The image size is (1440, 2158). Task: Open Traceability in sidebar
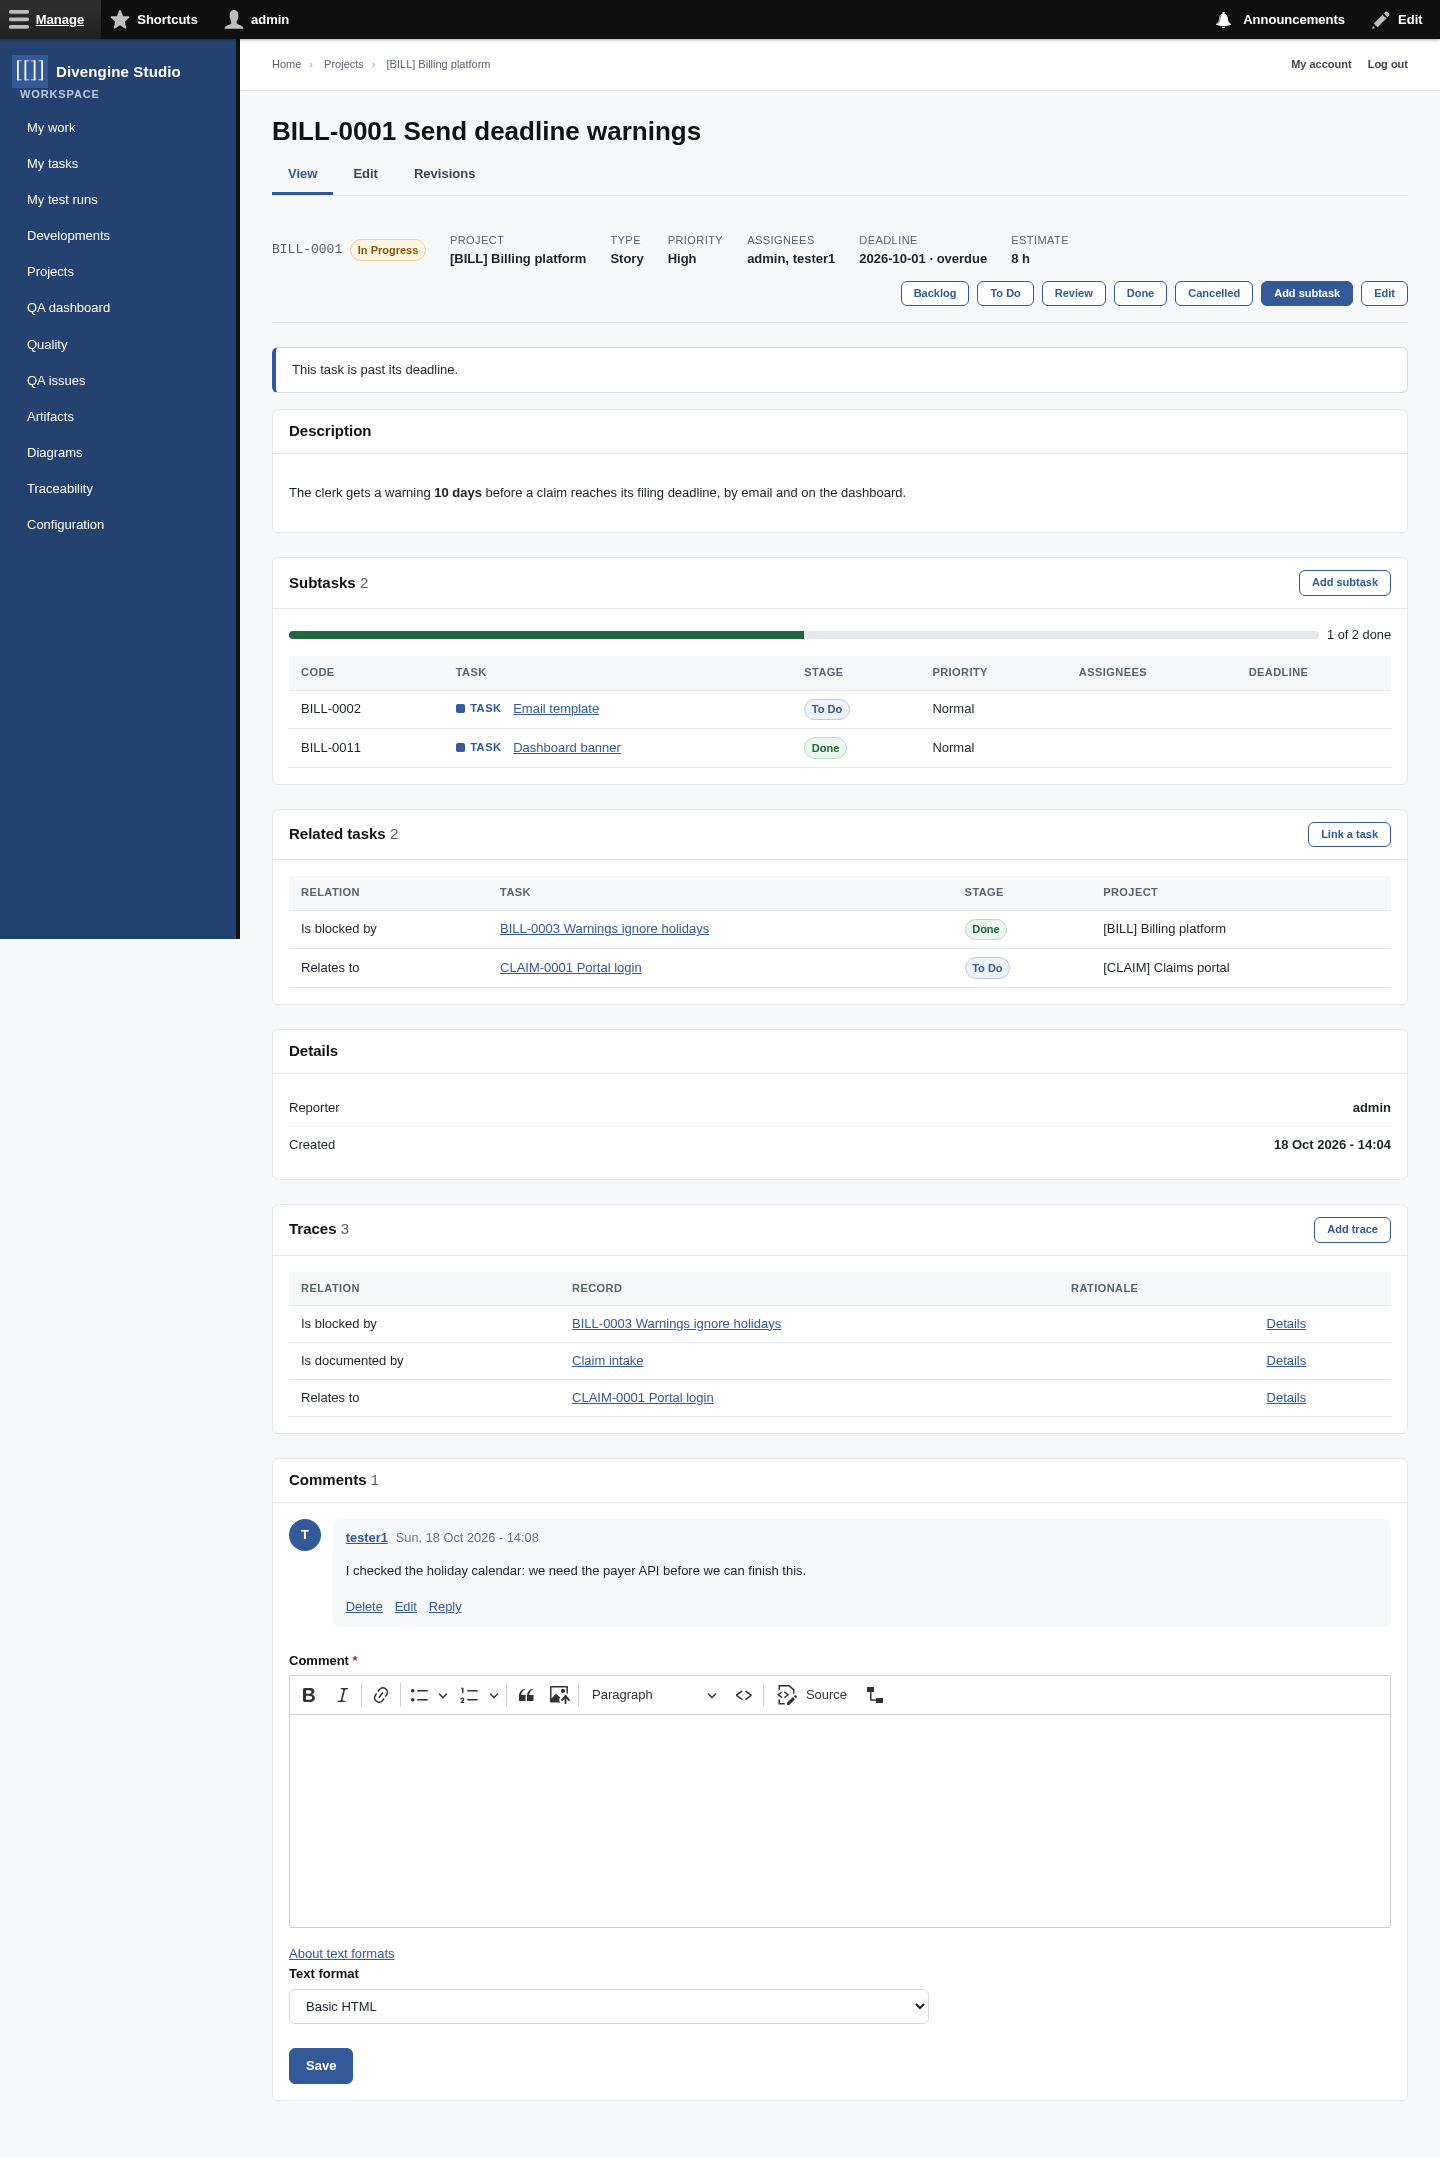click(x=60, y=489)
